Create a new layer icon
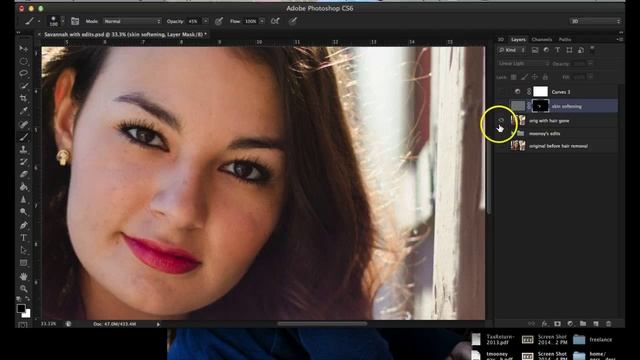 click(596, 324)
